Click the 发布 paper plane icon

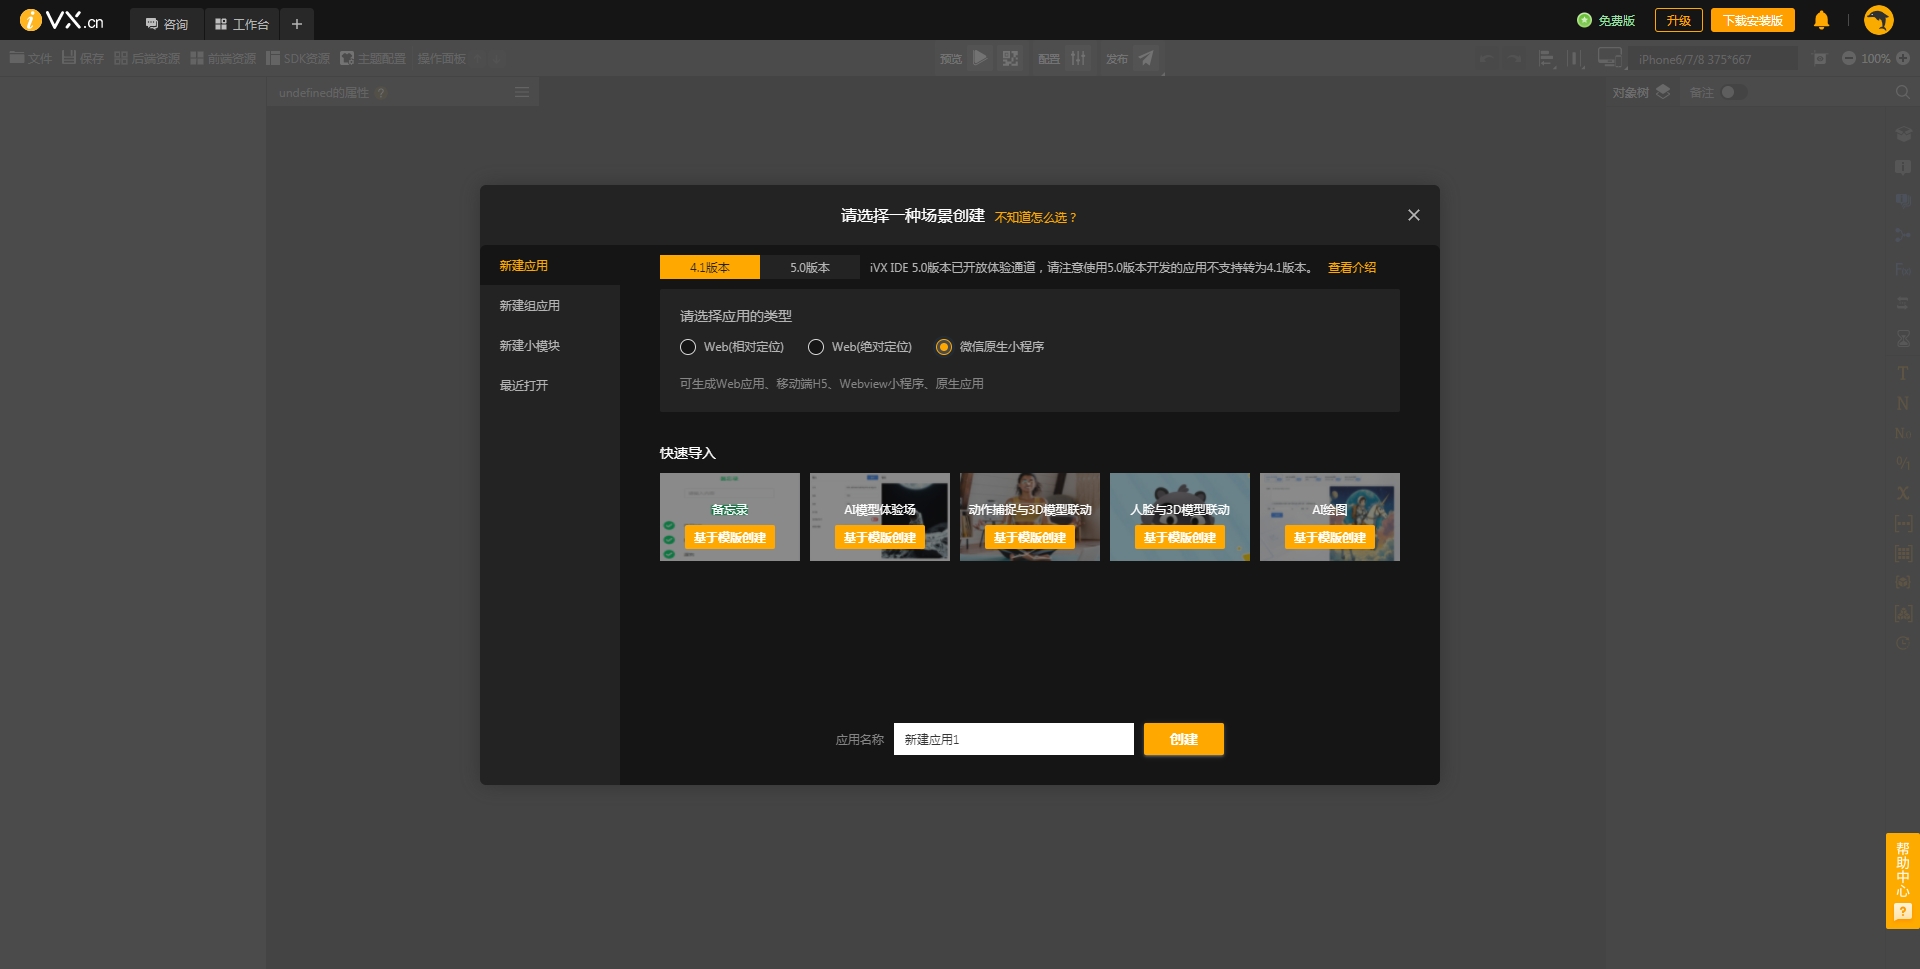(1146, 58)
